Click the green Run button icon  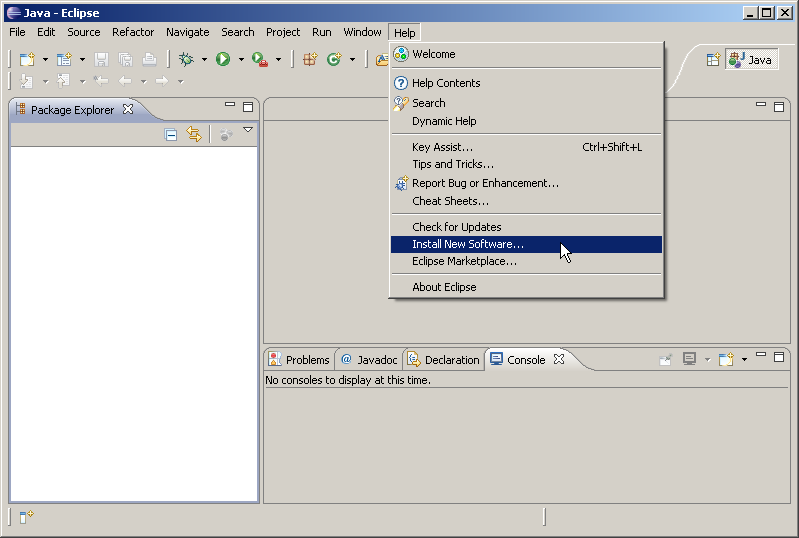(223, 60)
